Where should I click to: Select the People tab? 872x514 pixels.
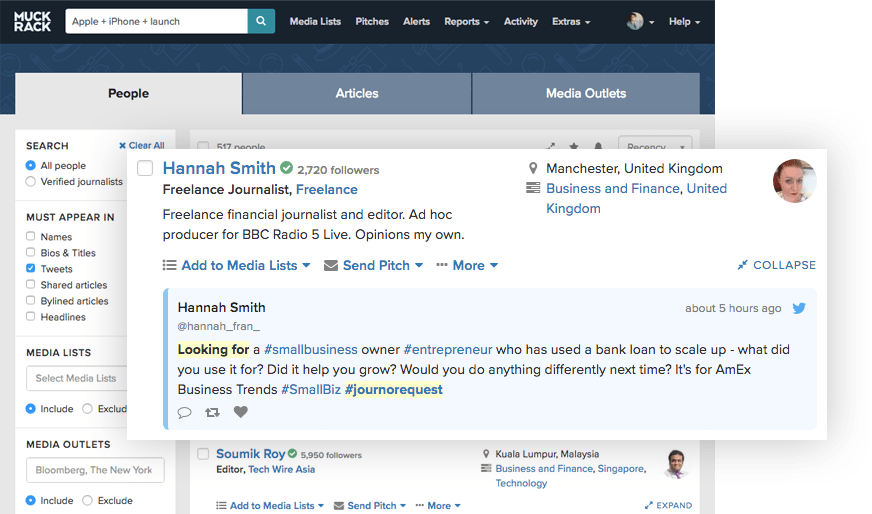coord(128,93)
